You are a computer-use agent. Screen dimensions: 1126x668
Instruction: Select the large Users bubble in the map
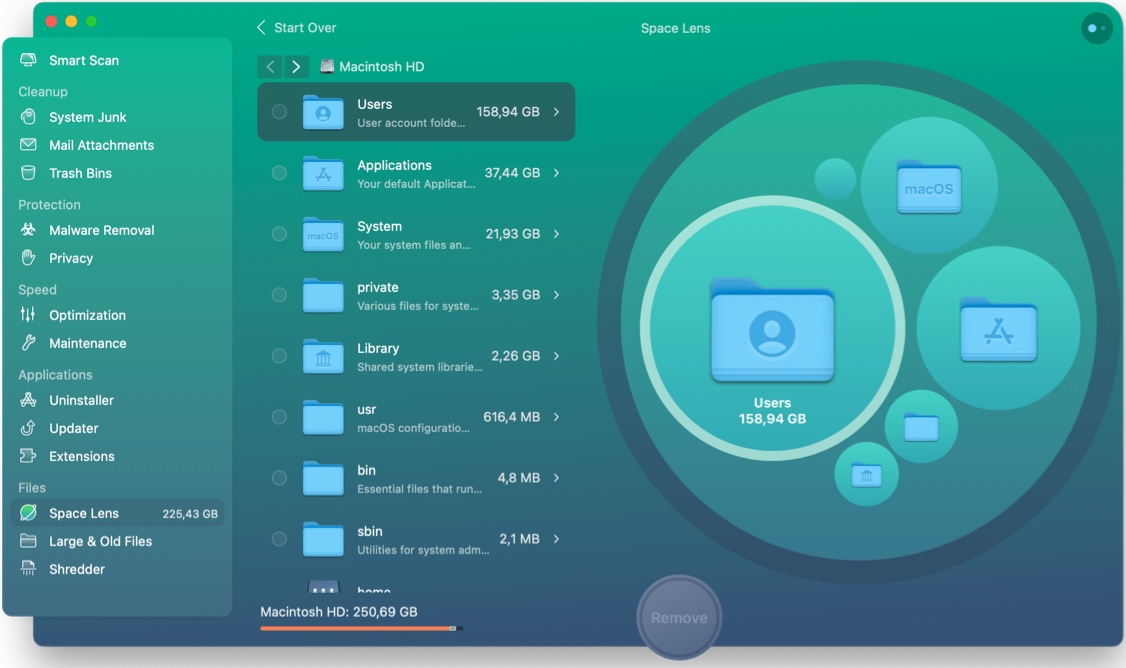point(772,328)
